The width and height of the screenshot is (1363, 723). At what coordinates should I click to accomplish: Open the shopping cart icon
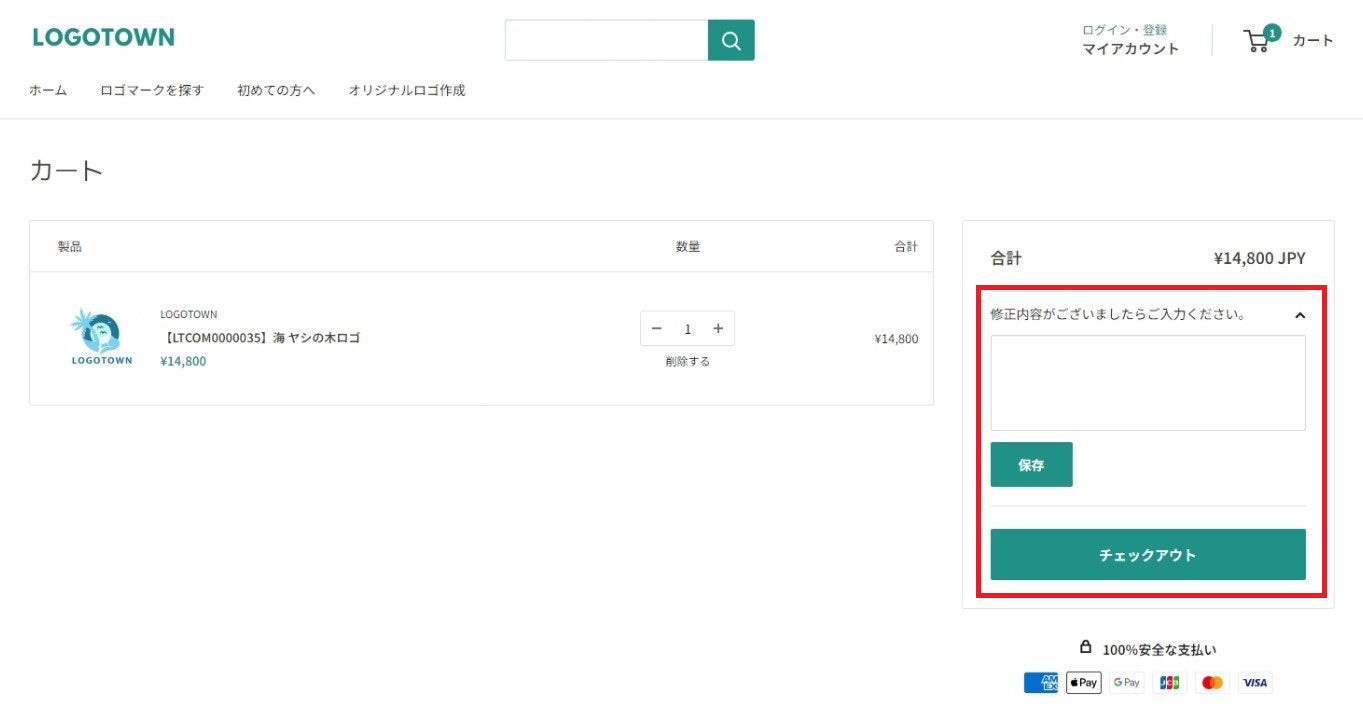1258,41
